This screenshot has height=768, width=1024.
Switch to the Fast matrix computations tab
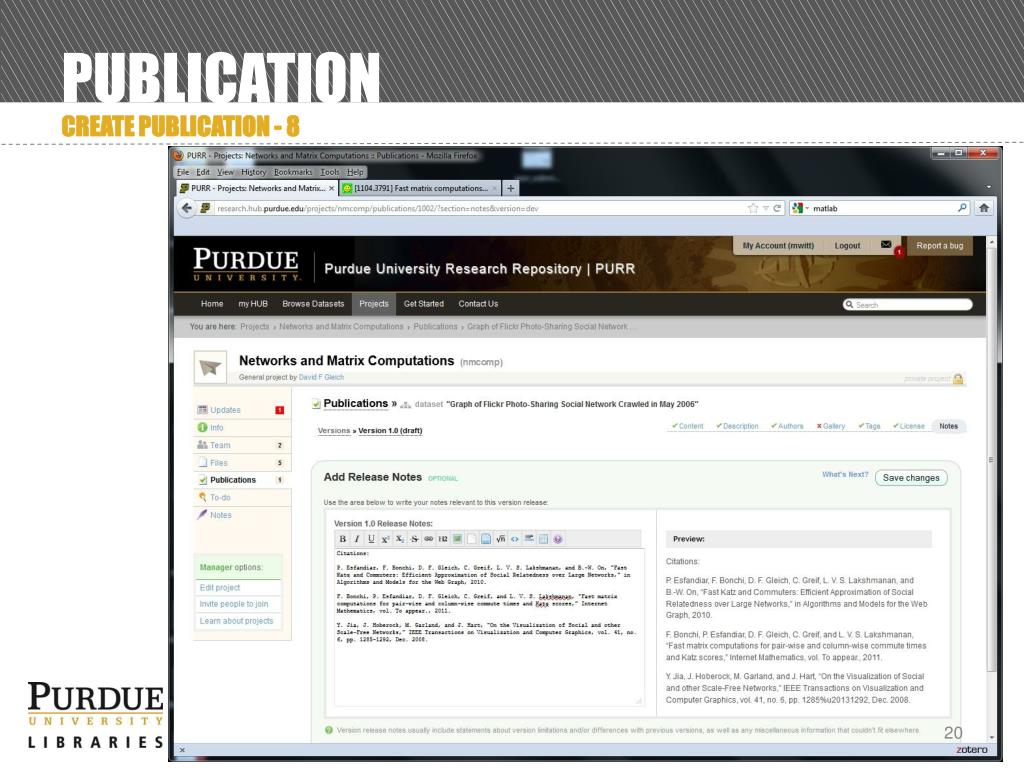point(421,188)
